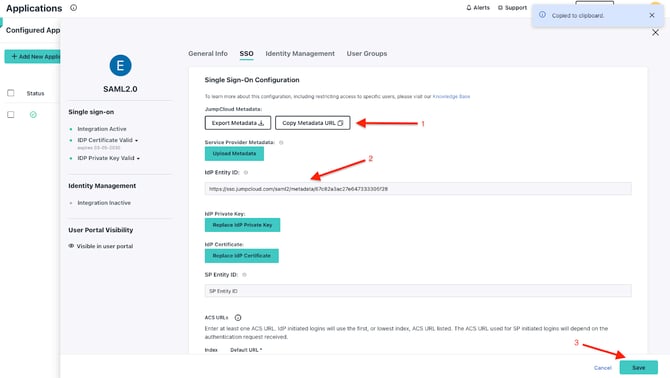Click the green status check icon
The image size is (670, 378).
tap(33, 114)
